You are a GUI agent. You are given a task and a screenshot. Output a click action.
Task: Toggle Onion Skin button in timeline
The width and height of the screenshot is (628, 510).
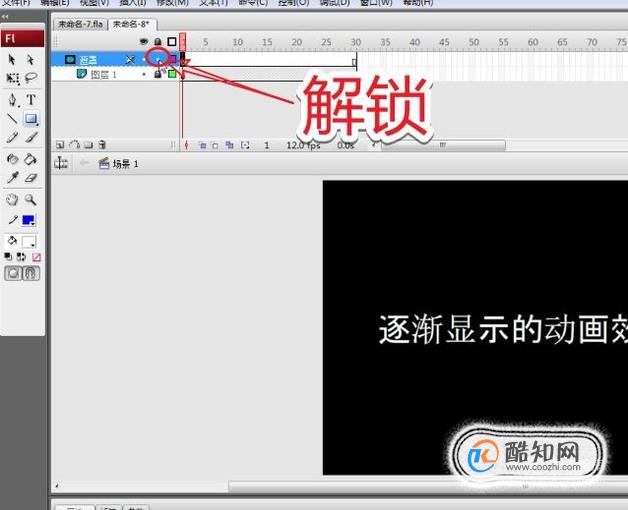(203, 145)
